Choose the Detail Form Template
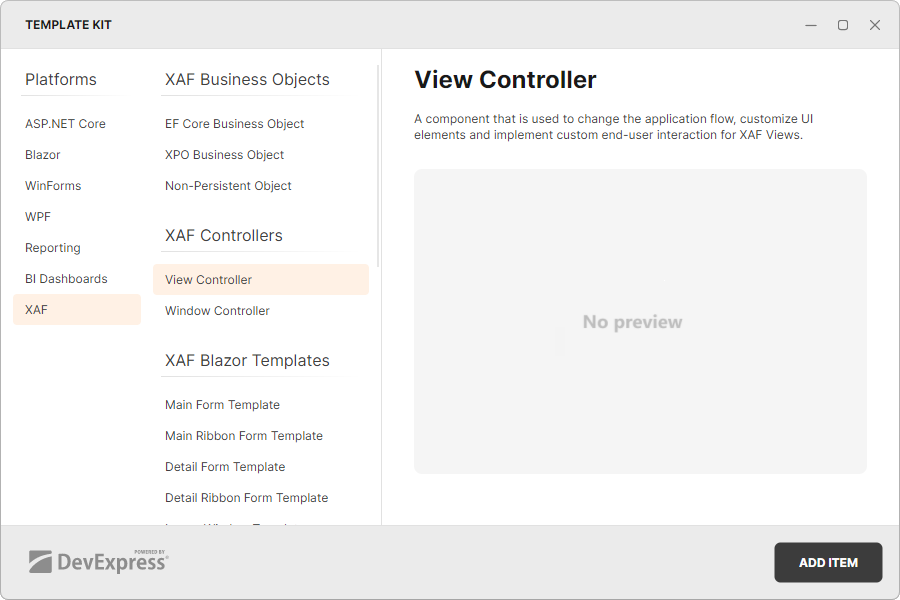This screenshot has height=600, width=900. point(225,466)
